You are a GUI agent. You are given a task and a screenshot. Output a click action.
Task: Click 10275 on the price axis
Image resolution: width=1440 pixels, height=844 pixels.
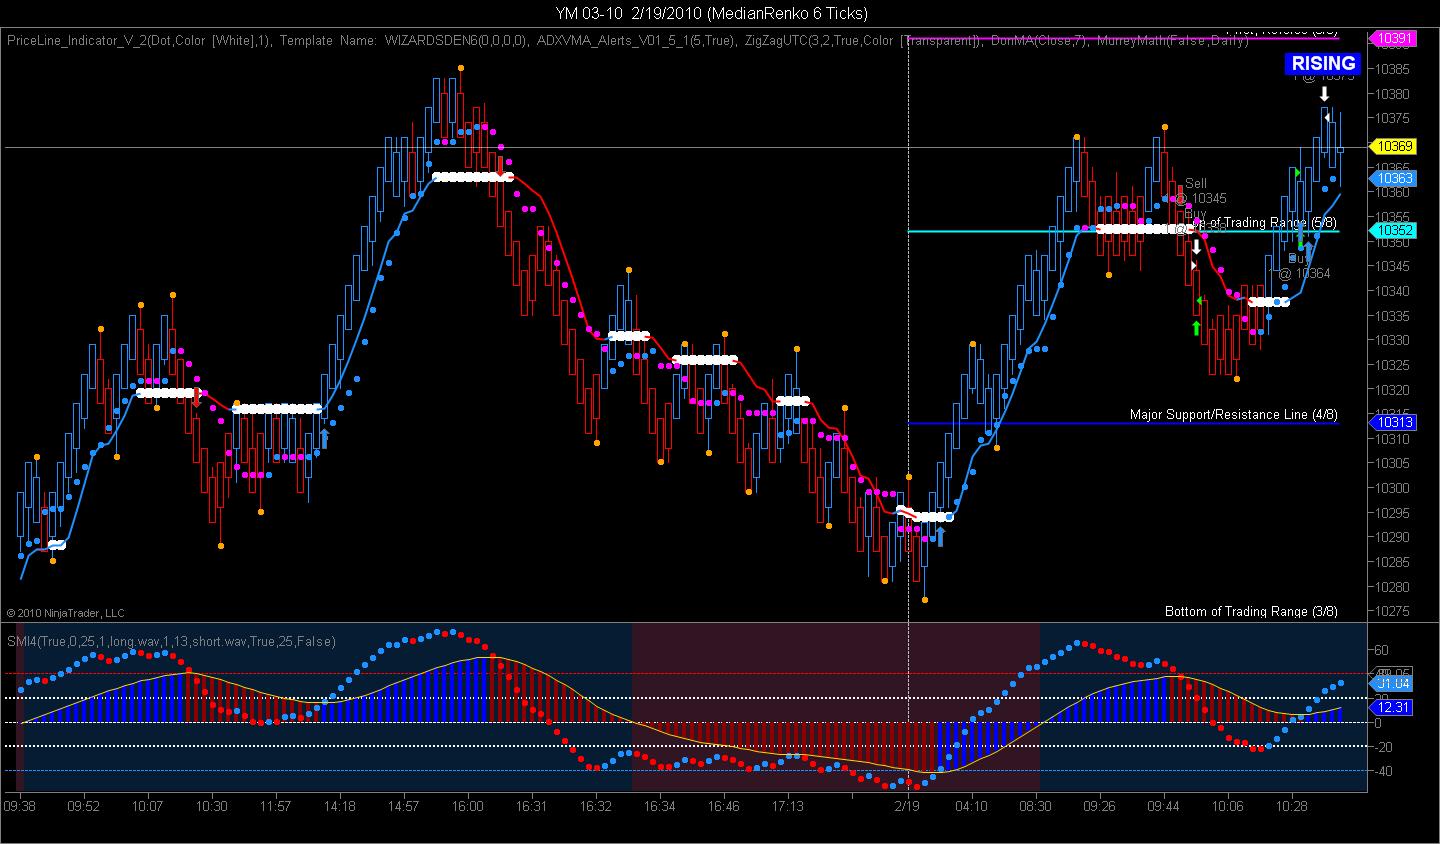point(1393,611)
